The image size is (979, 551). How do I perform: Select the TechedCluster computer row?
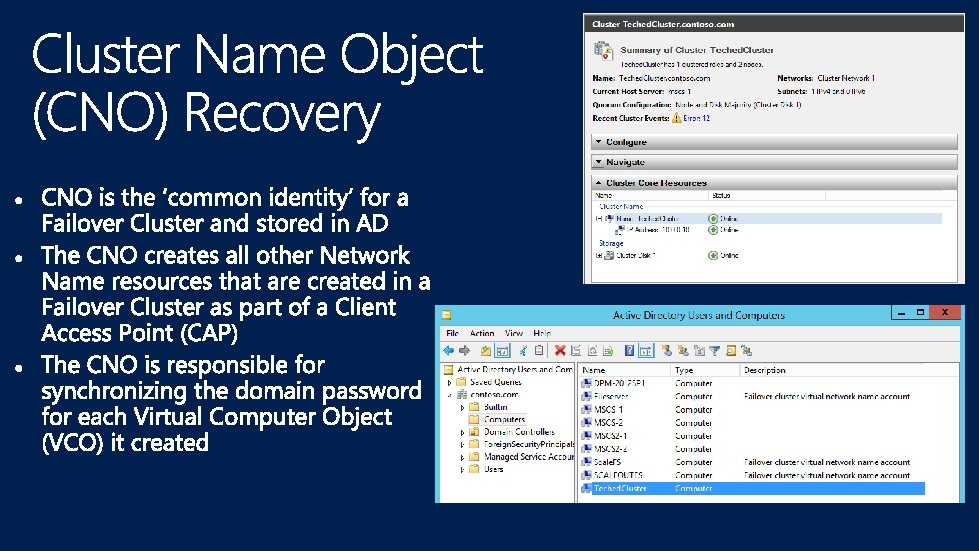[752, 488]
